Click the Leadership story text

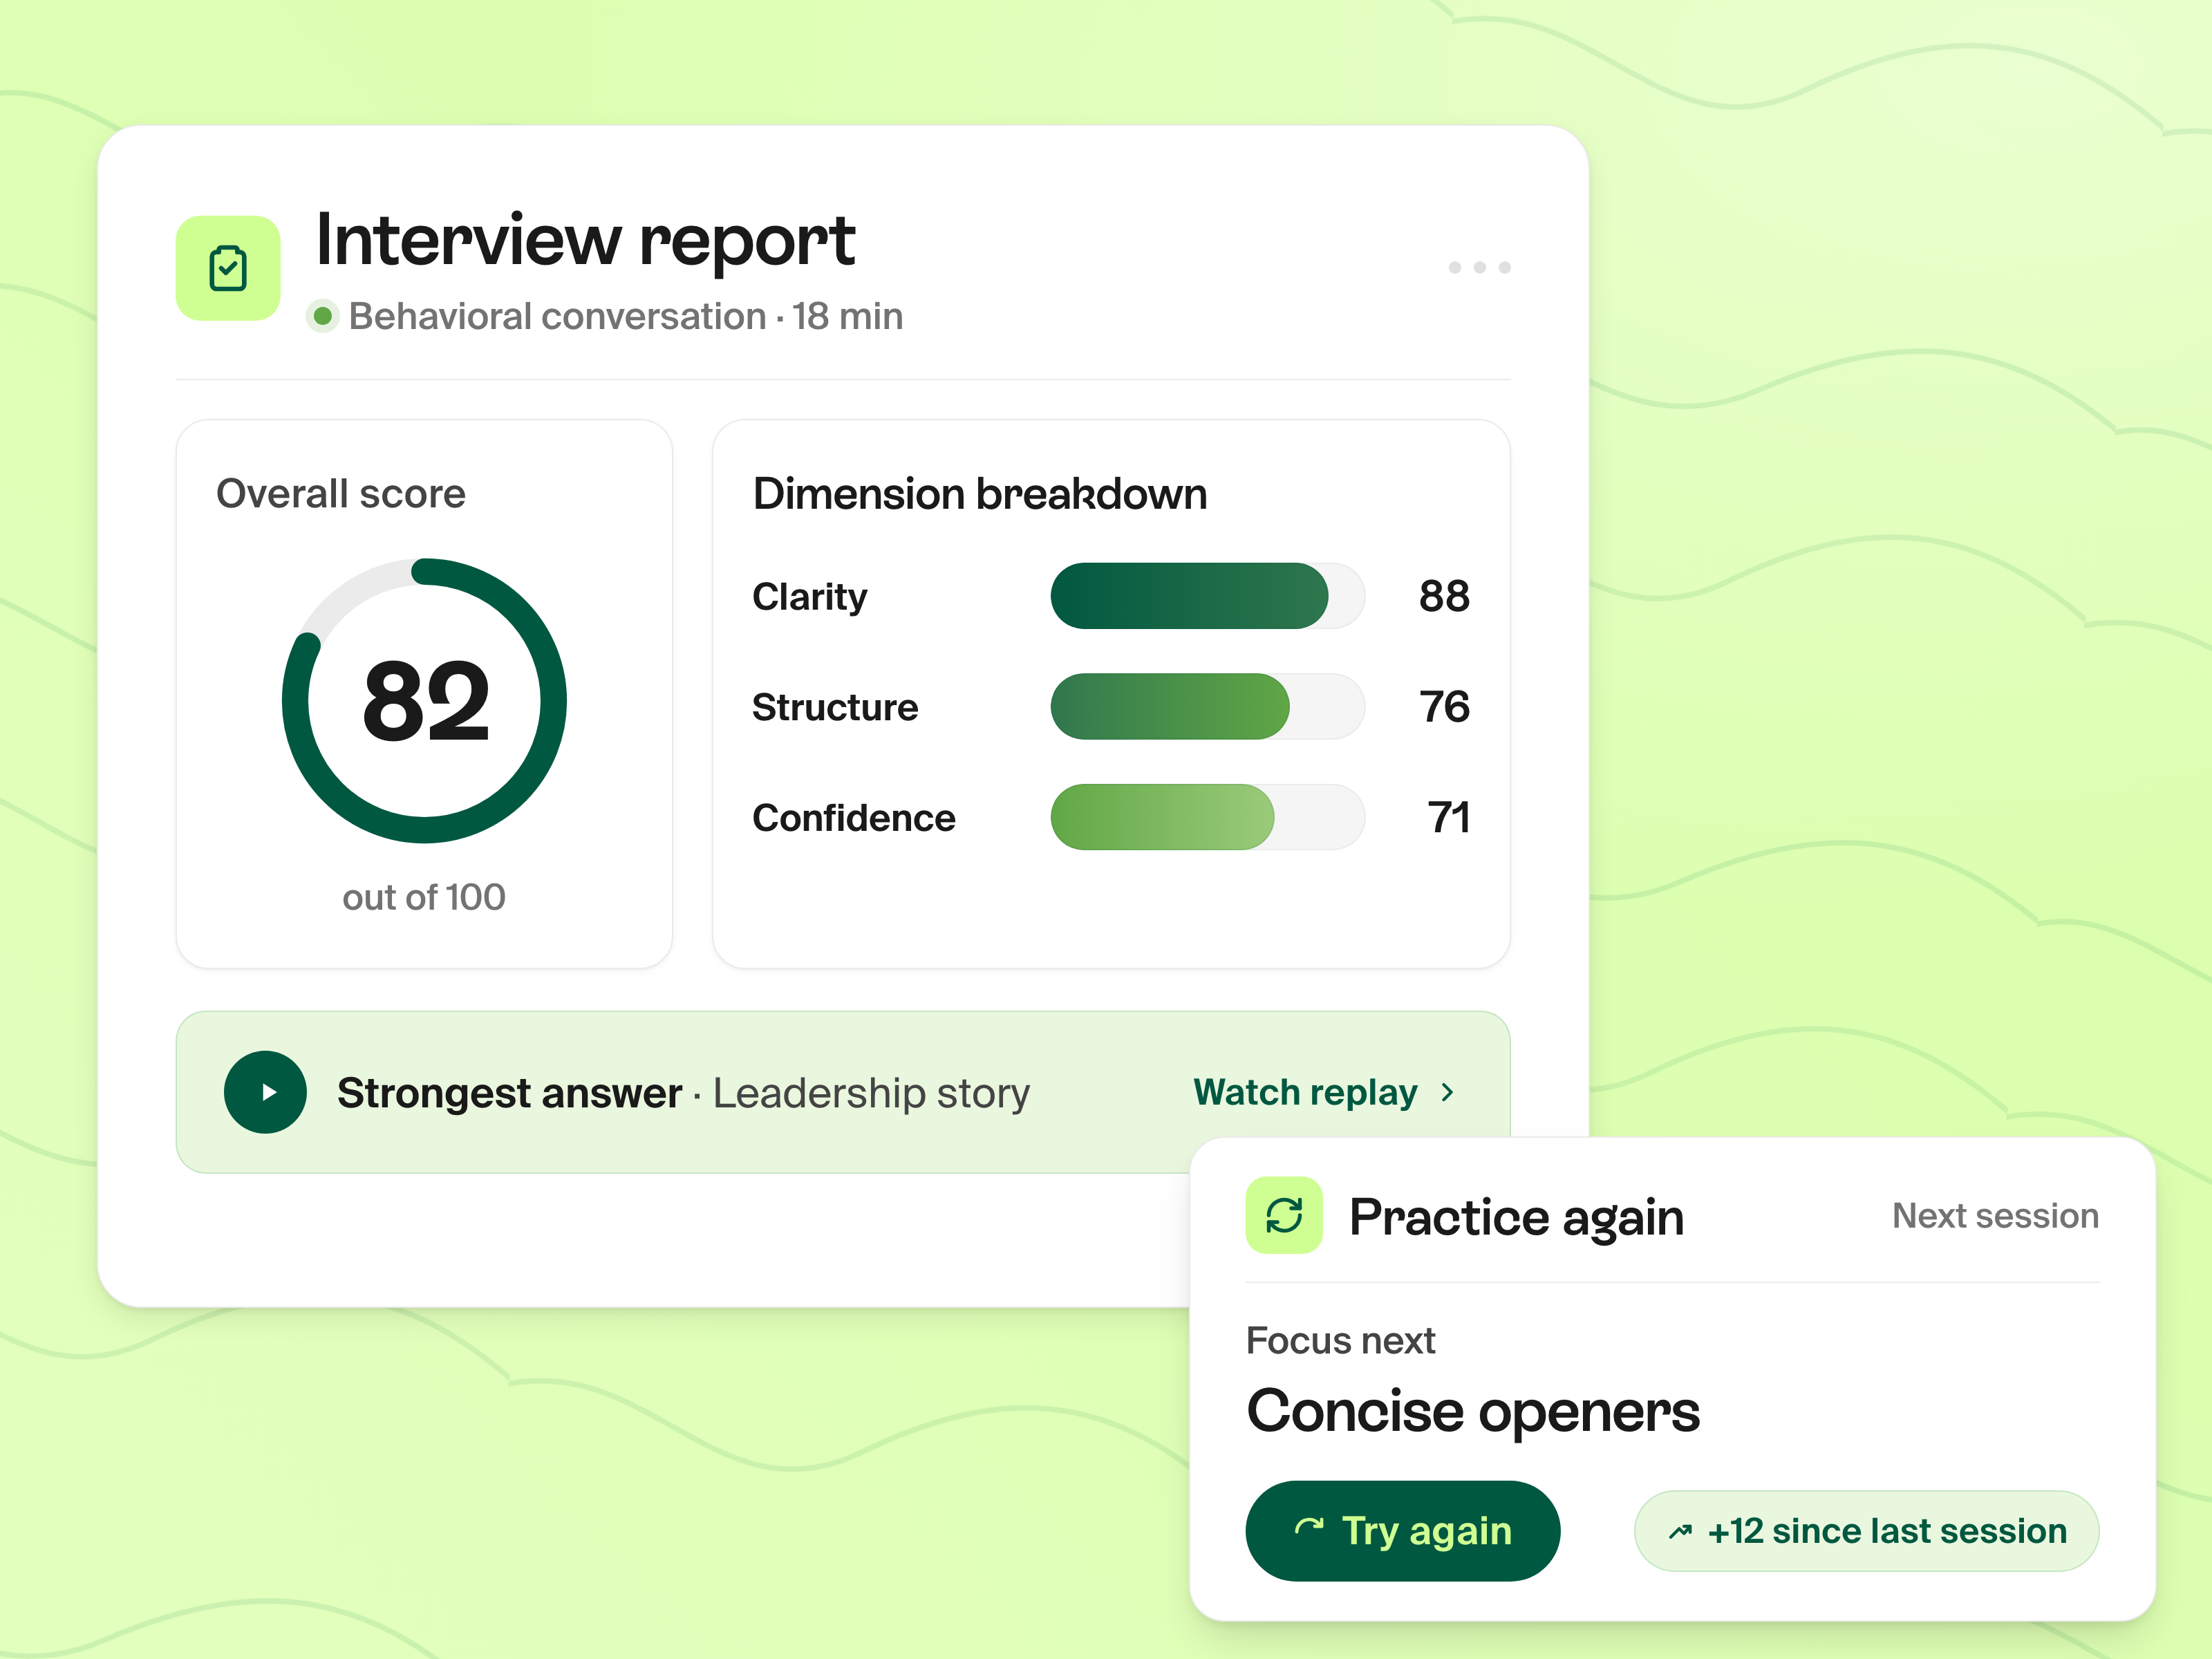click(x=871, y=1093)
